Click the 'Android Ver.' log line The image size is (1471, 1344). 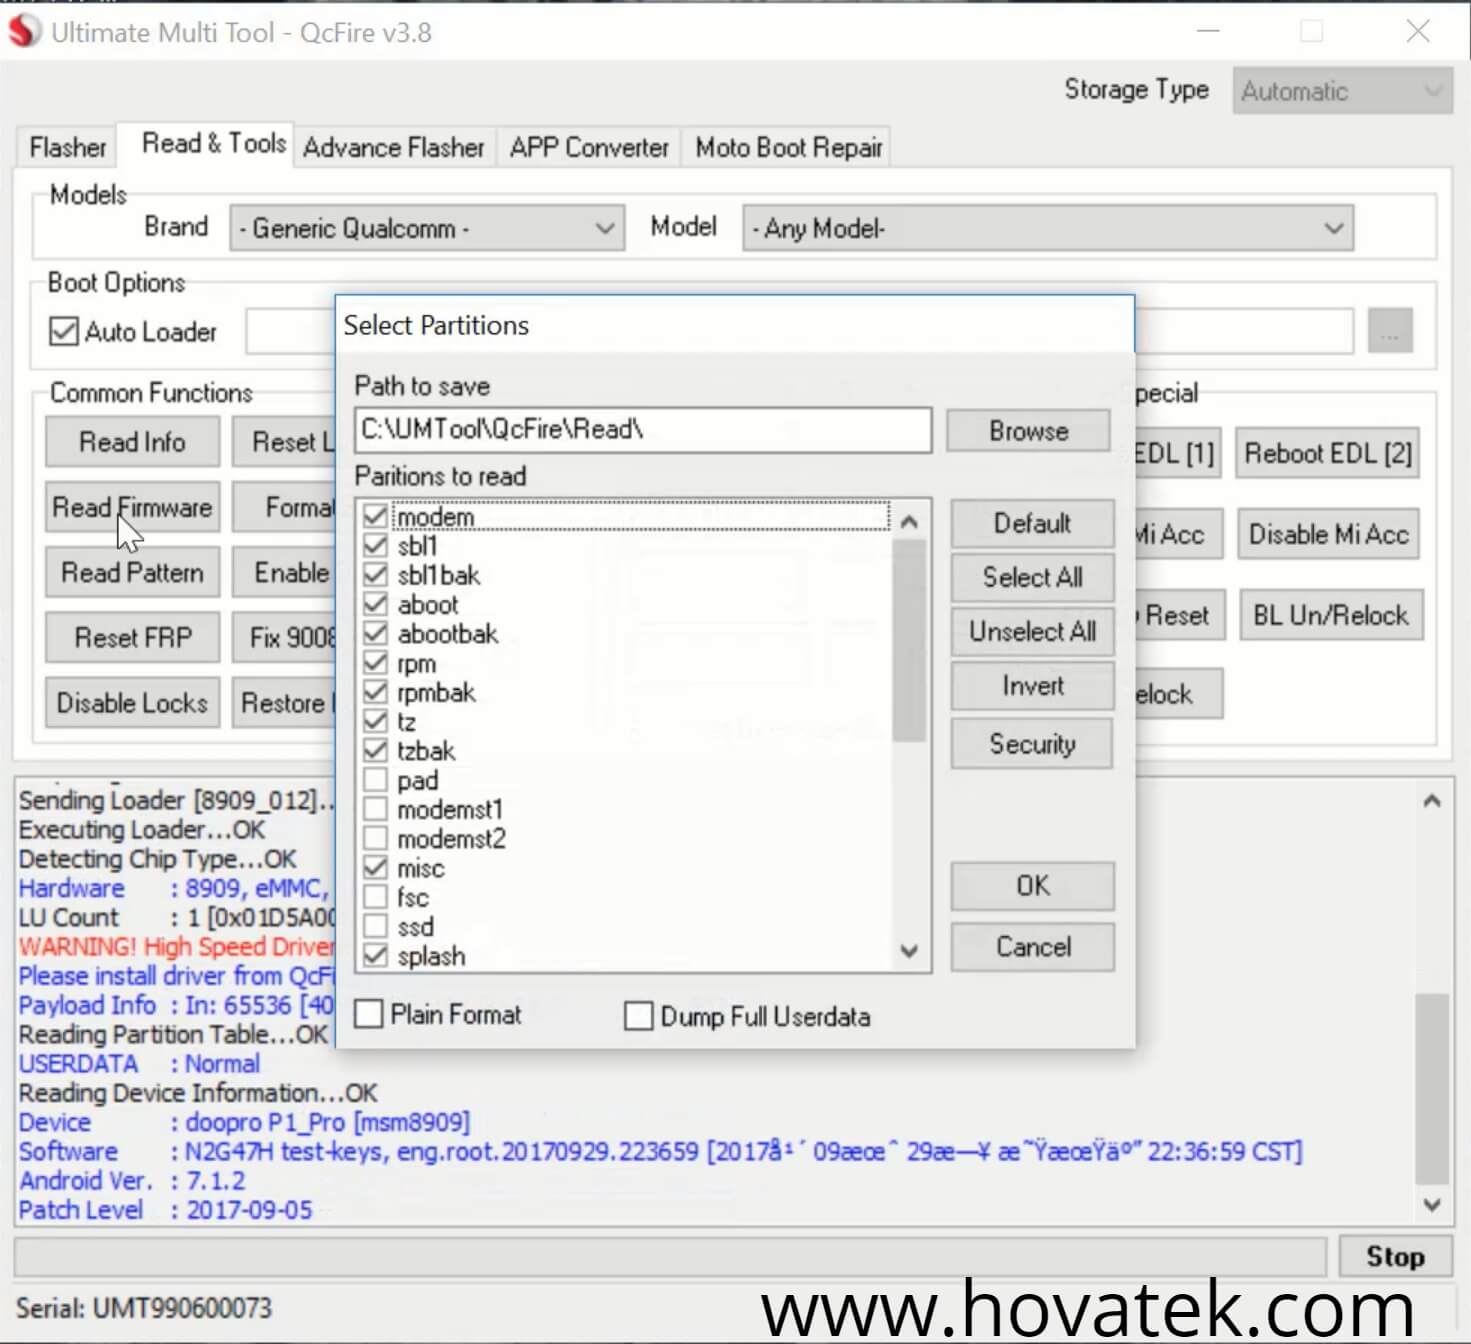pyautogui.click(x=133, y=1181)
